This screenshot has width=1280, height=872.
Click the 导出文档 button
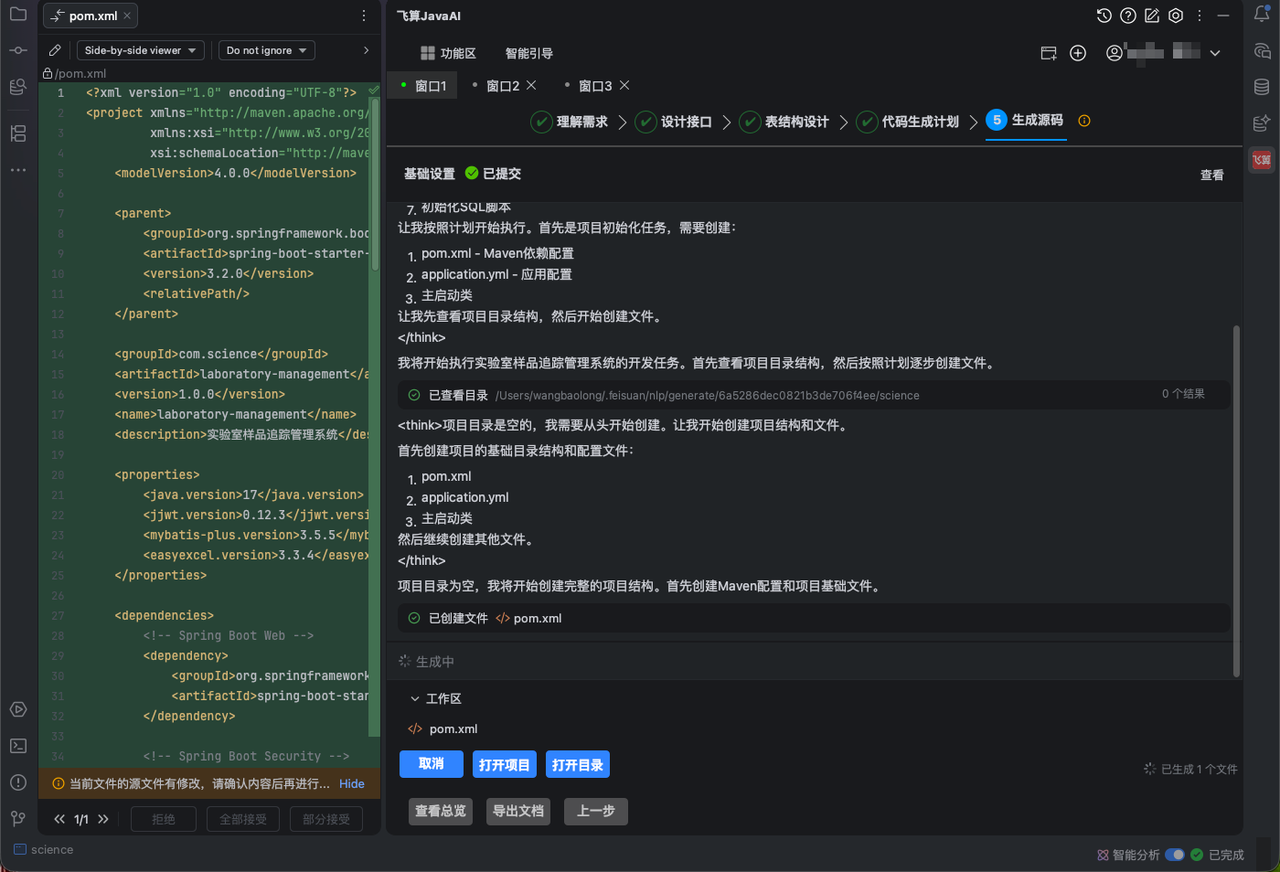click(518, 811)
